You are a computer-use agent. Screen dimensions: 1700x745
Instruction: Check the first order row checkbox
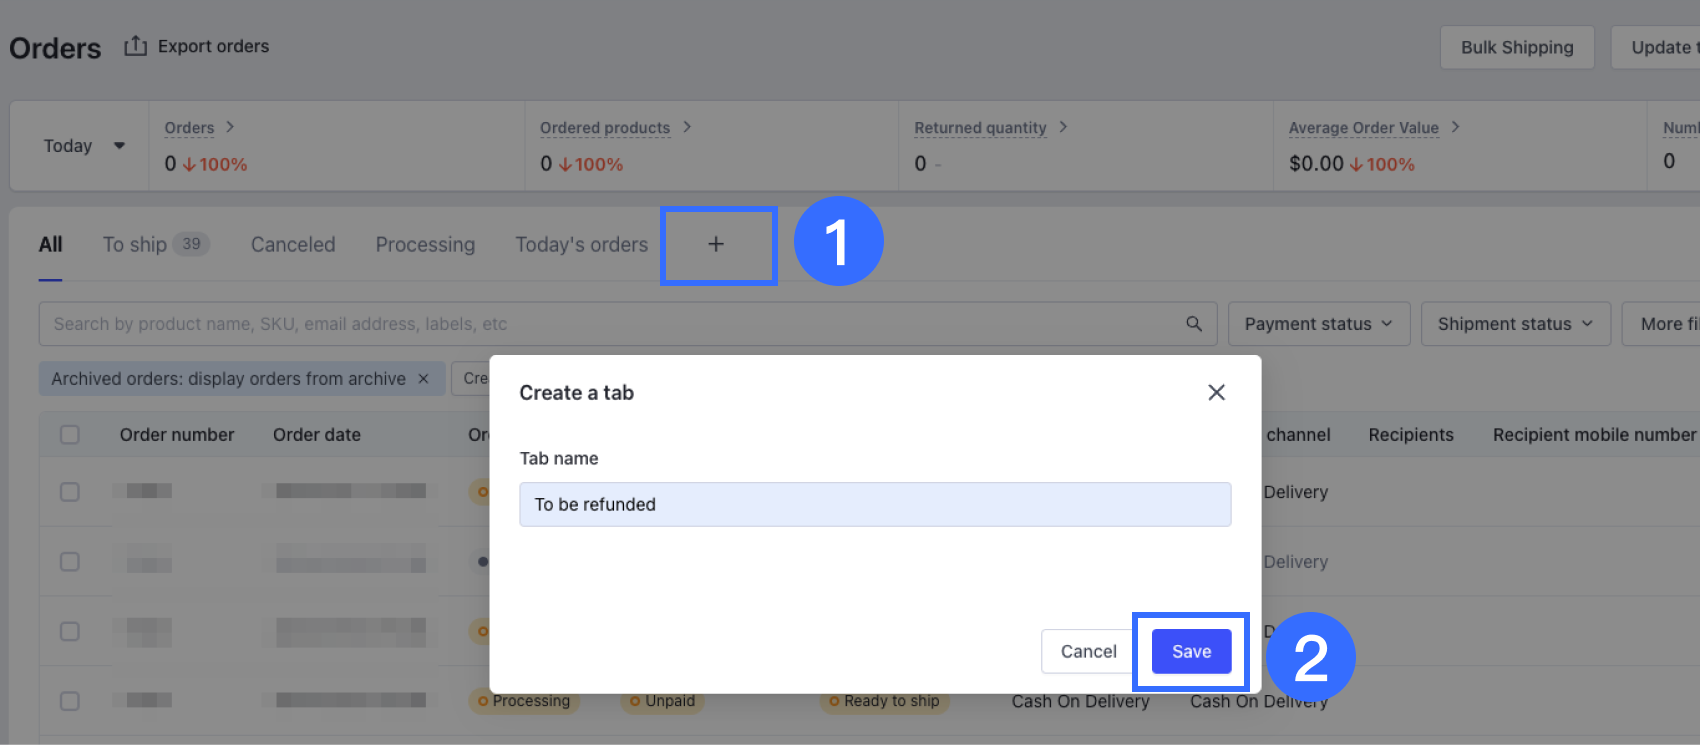(70, 492)
